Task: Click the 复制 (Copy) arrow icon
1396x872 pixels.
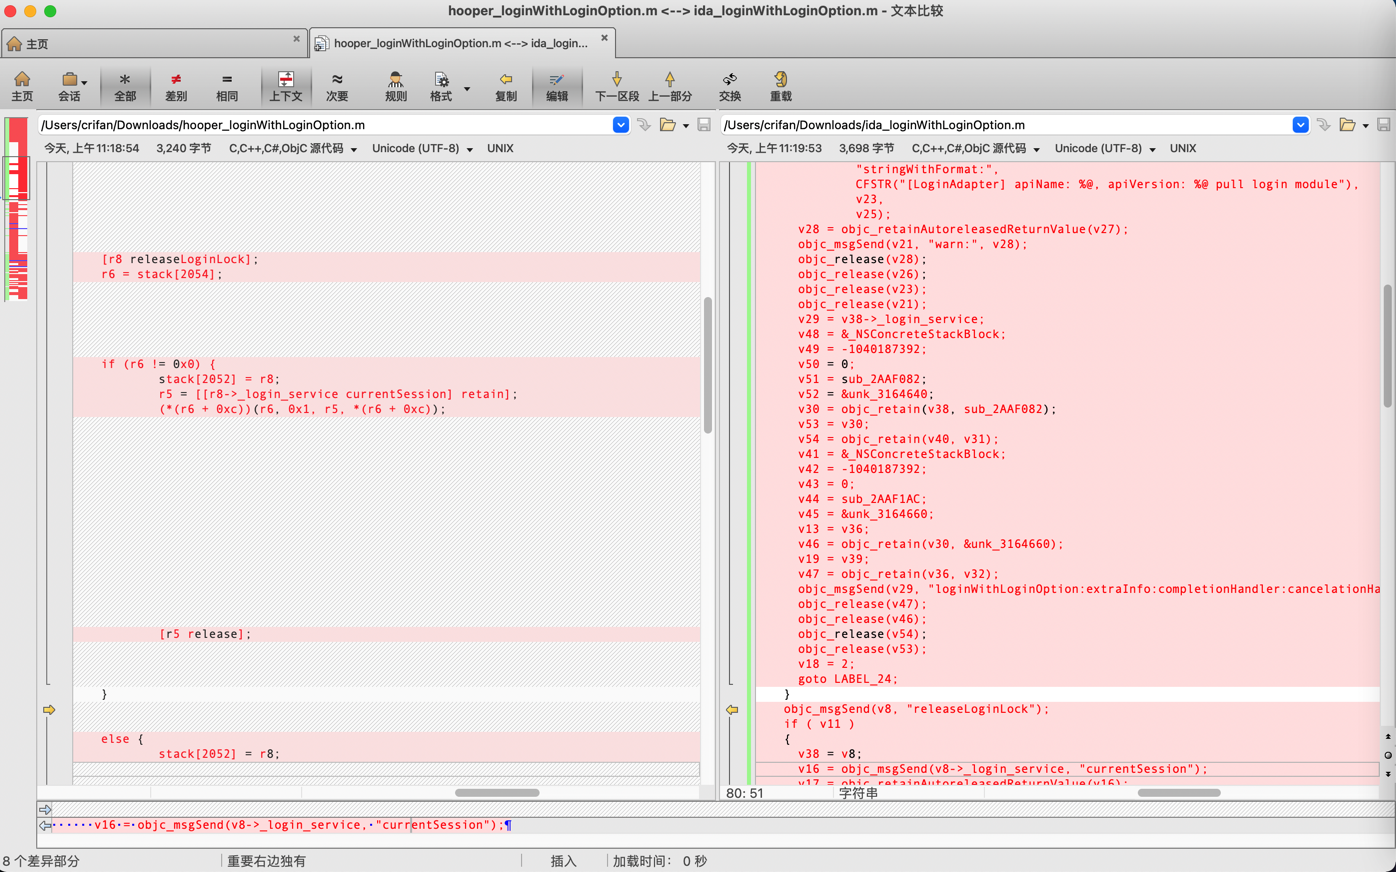Action: point(506,86)
